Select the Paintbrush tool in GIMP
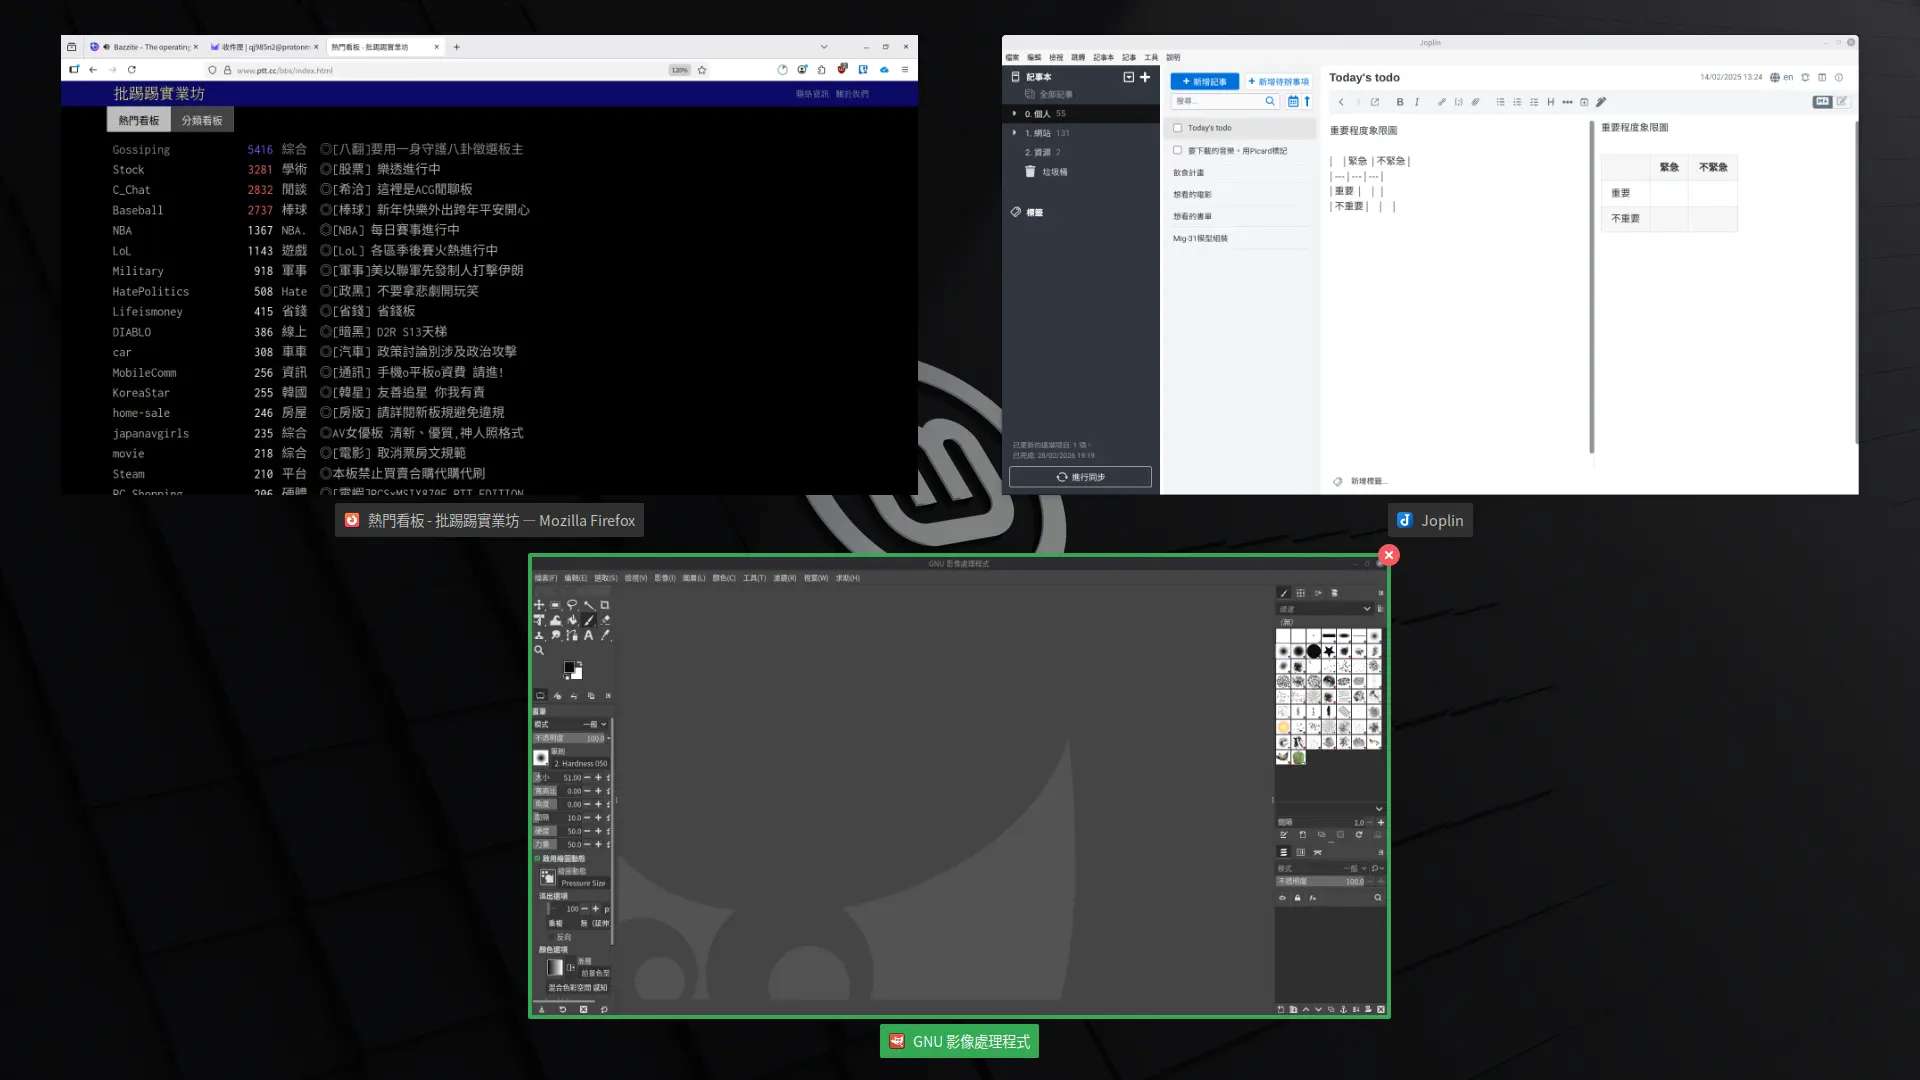The height and width of the screenshot is (1080, 1920). point(590,620)
